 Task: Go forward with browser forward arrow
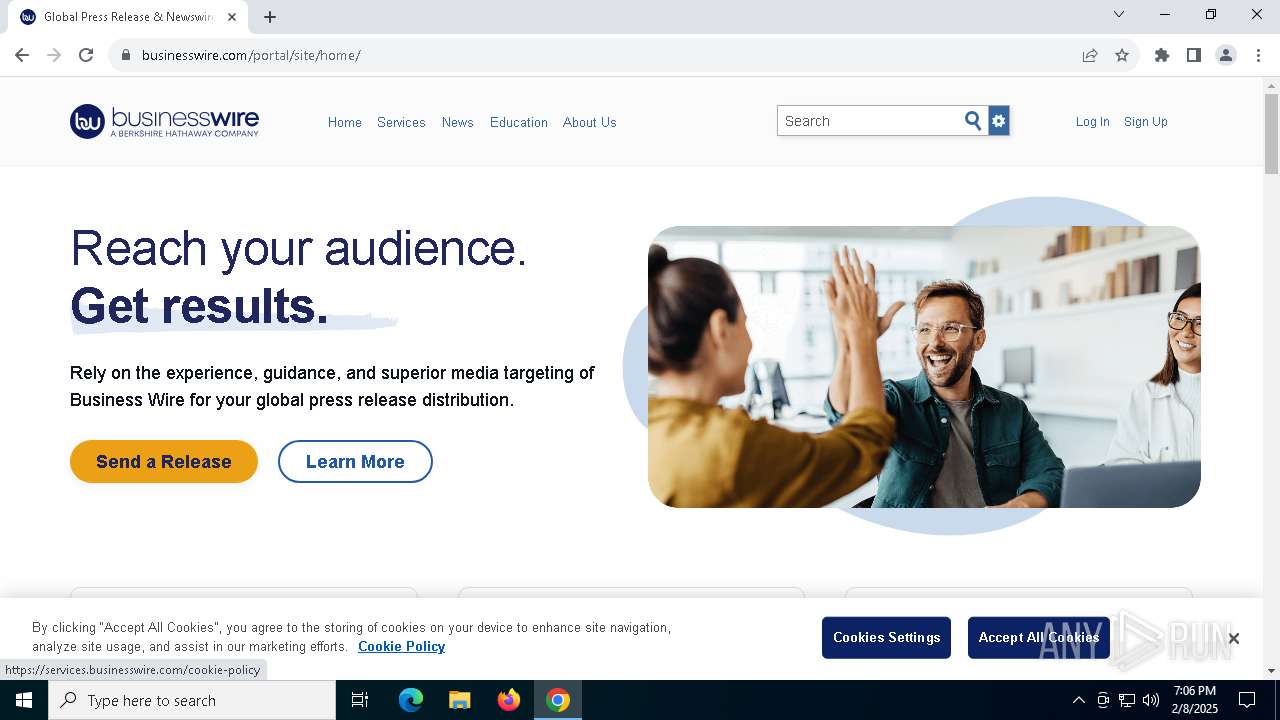pos(54,55)
